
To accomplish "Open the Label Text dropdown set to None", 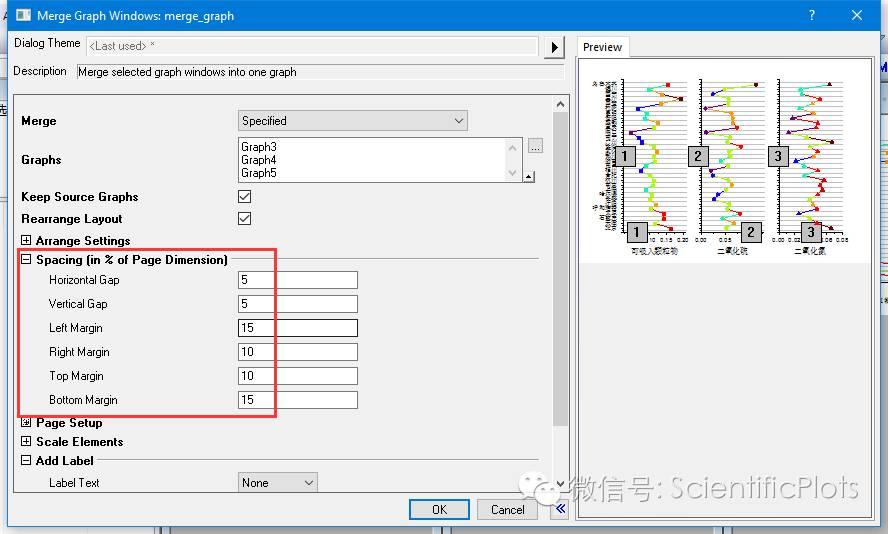I will (x=278, y=482).
